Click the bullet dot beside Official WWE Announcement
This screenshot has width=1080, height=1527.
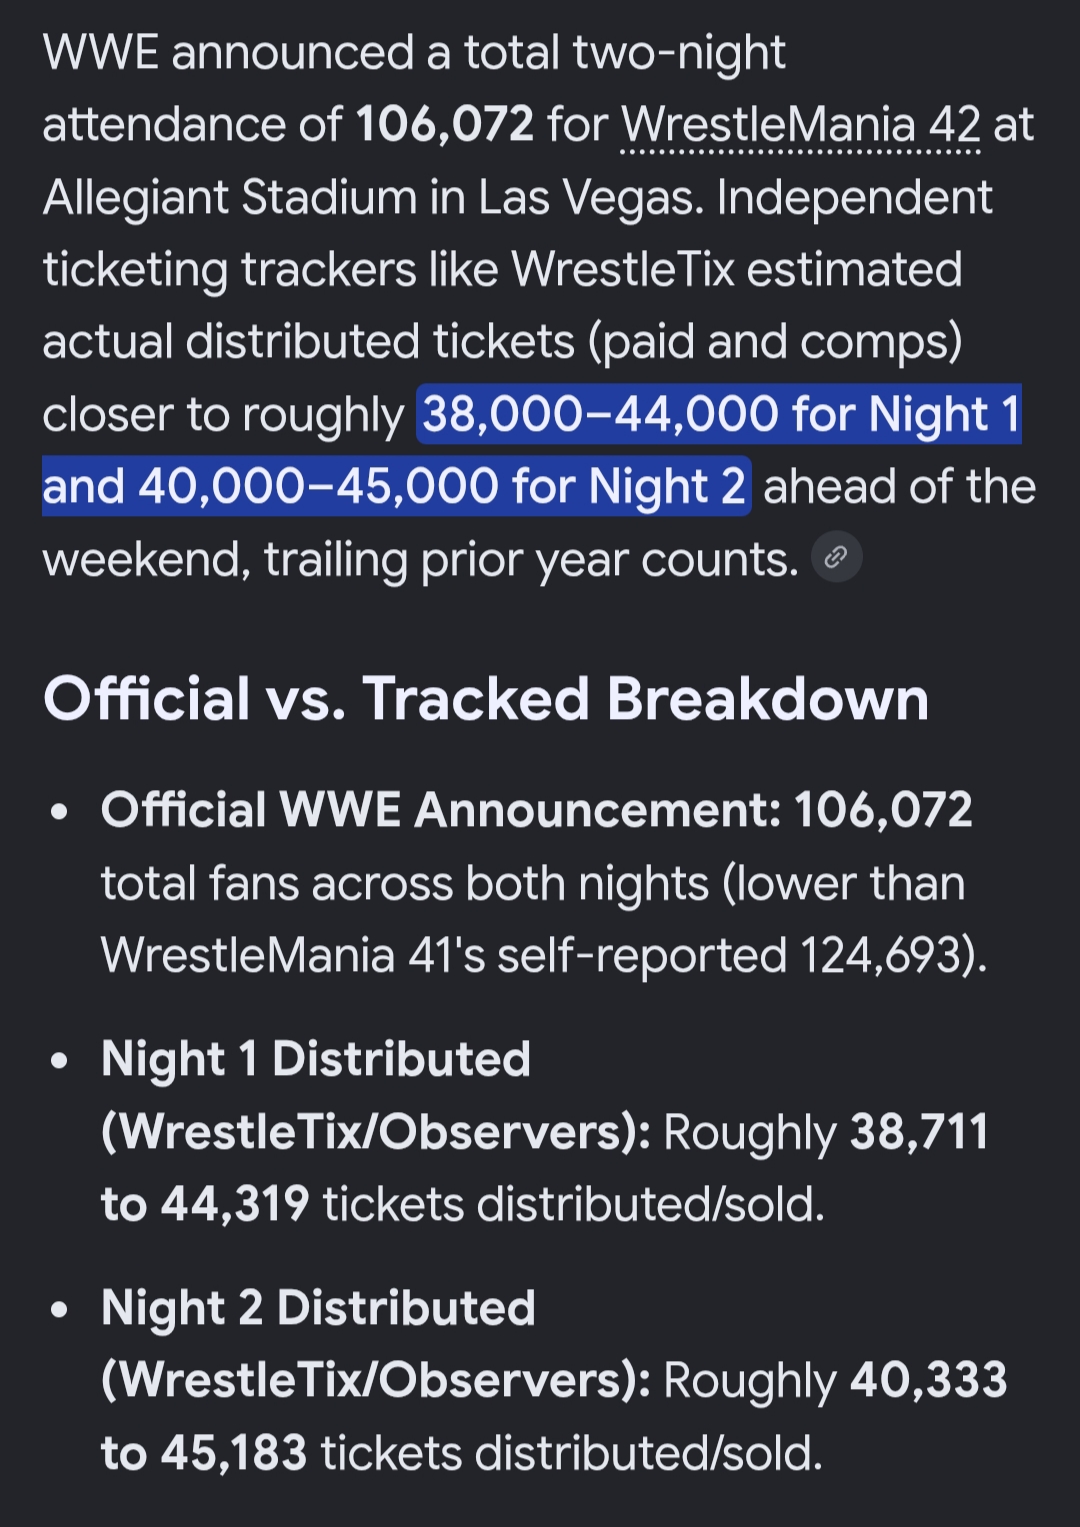(60, 811)
